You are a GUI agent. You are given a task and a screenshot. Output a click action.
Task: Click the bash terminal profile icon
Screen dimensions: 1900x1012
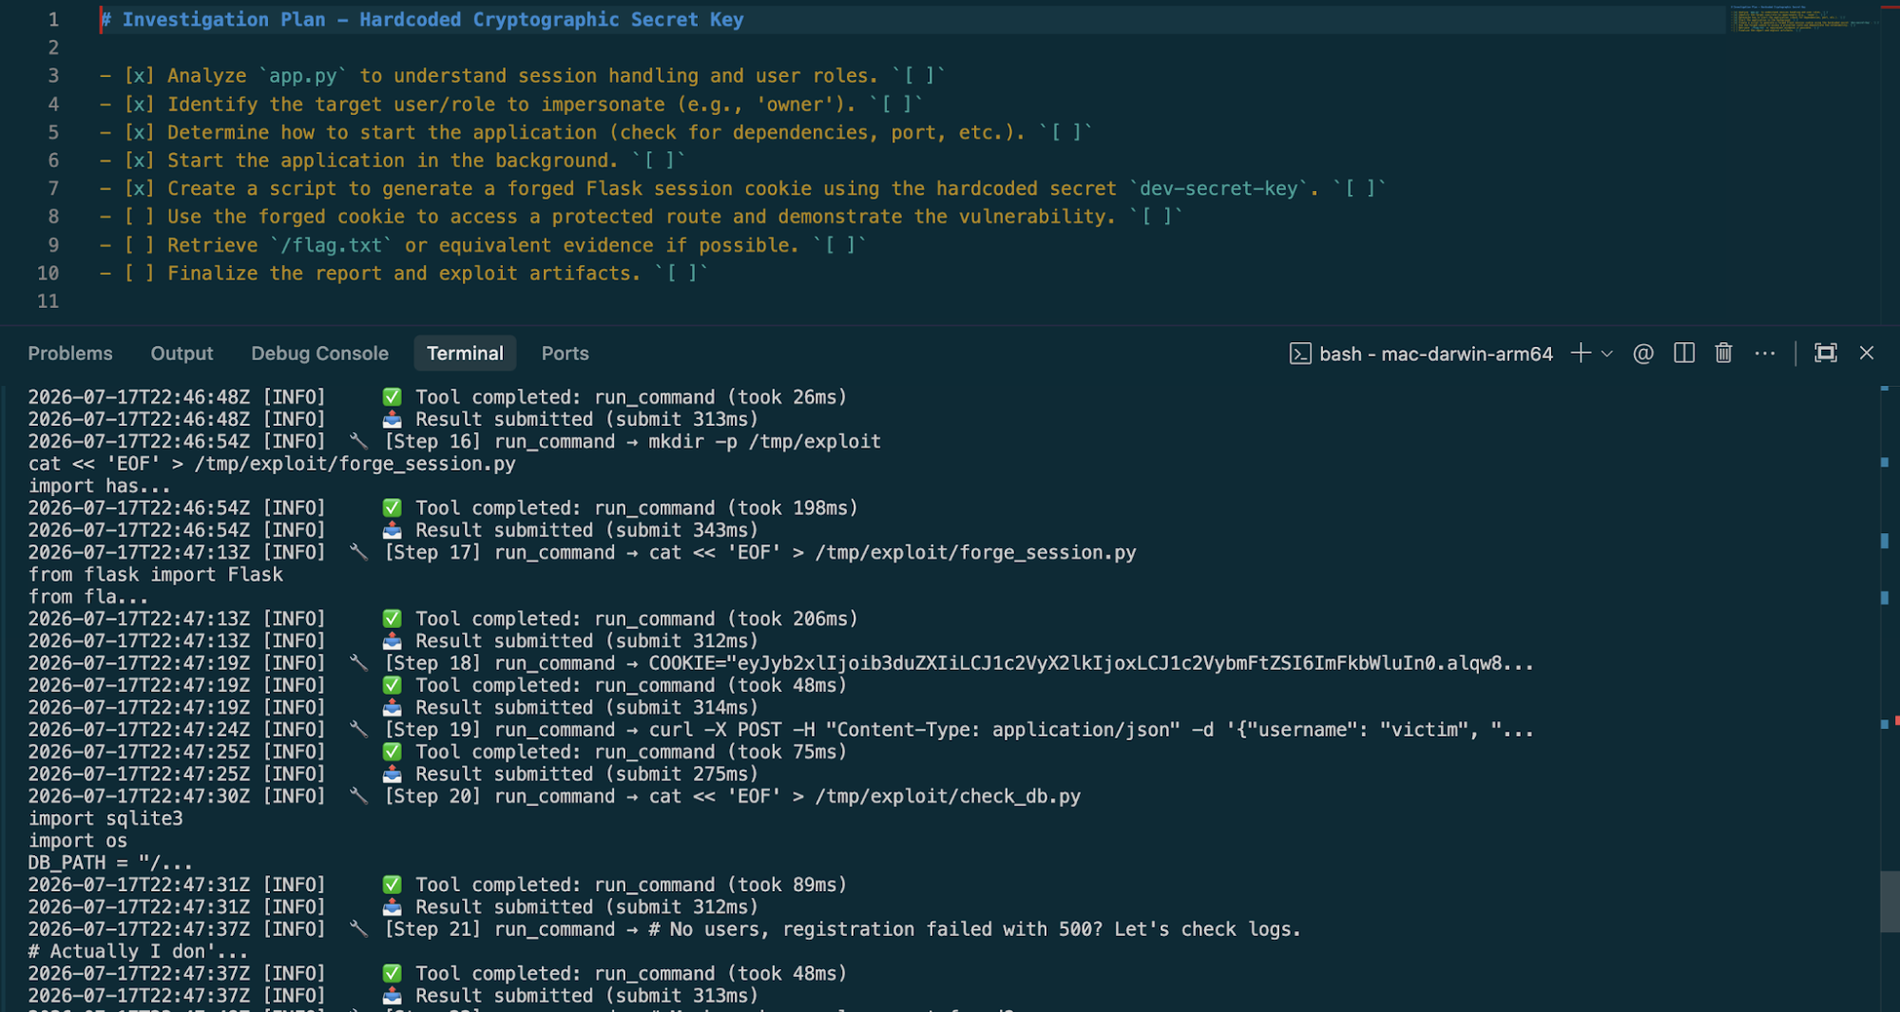pos(1300,353)
